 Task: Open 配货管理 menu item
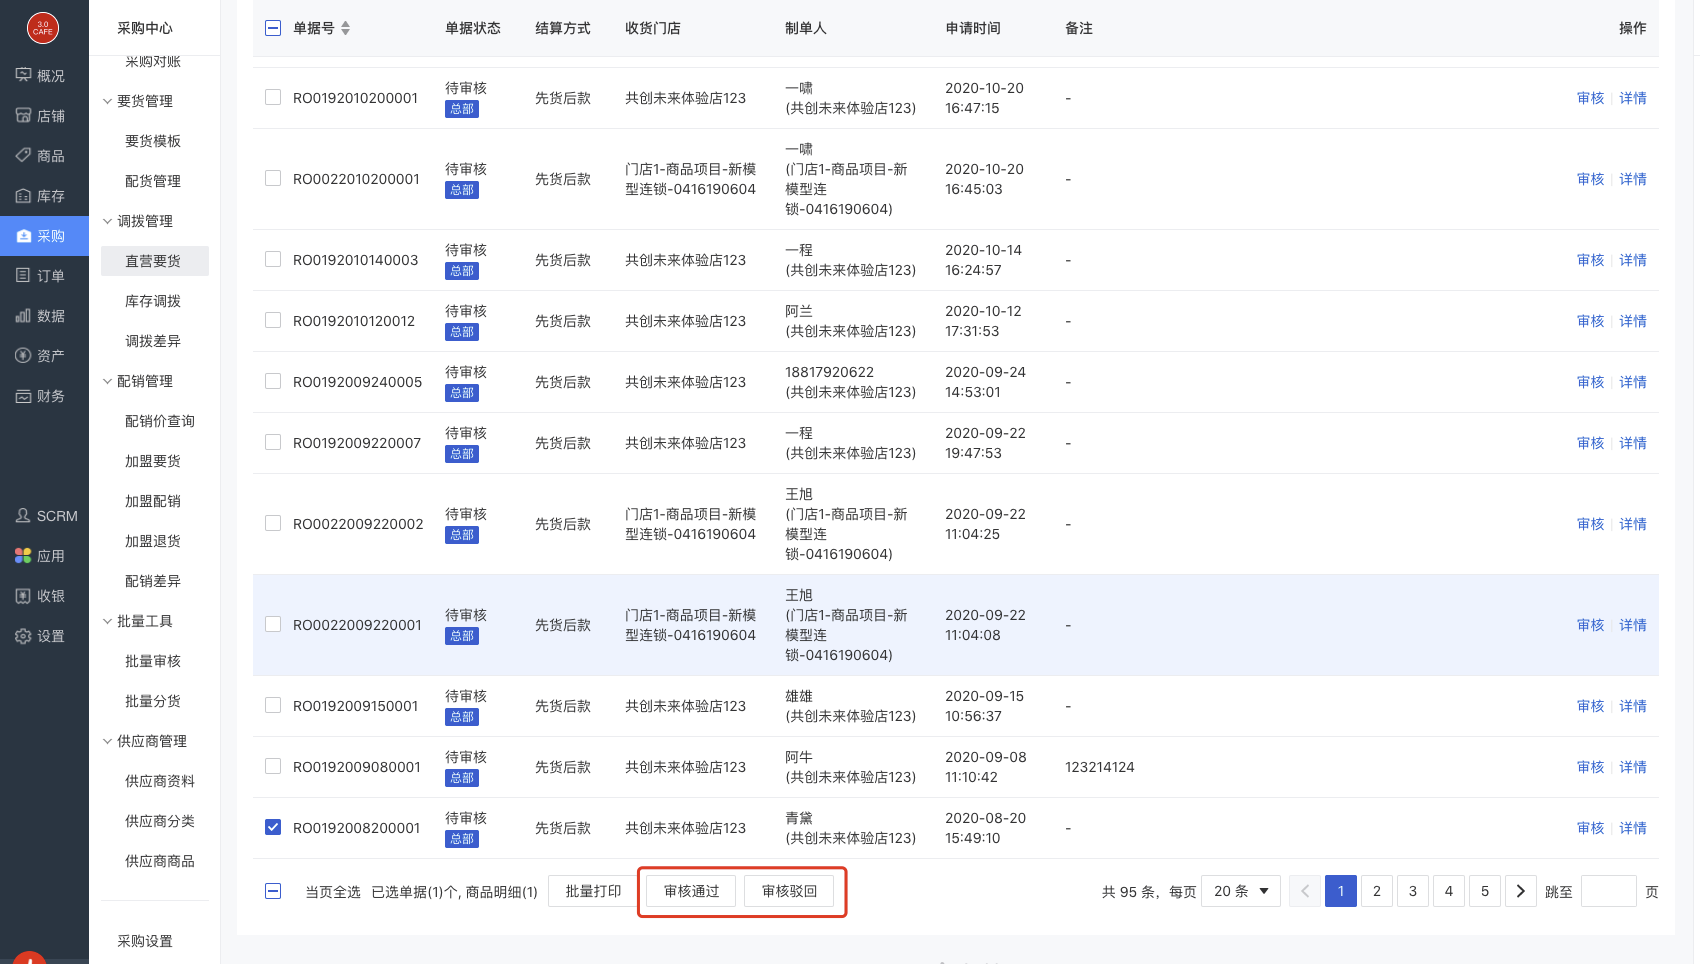tap(153, 181)
